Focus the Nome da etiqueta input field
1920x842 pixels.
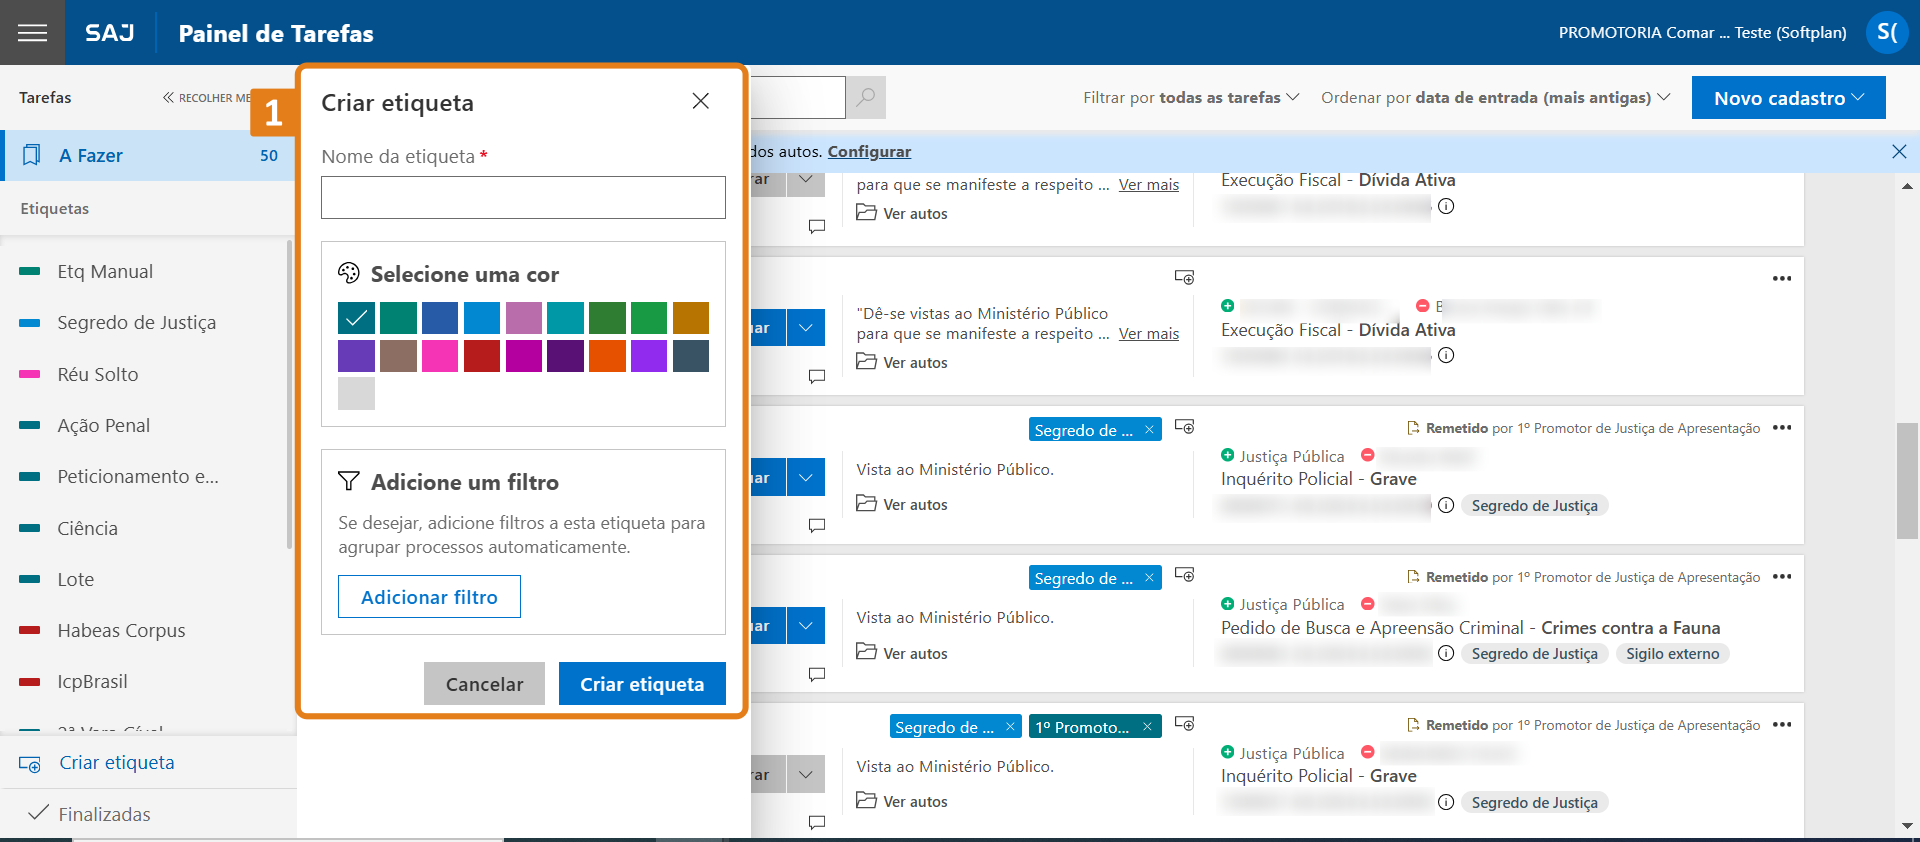tap(523, 198)
